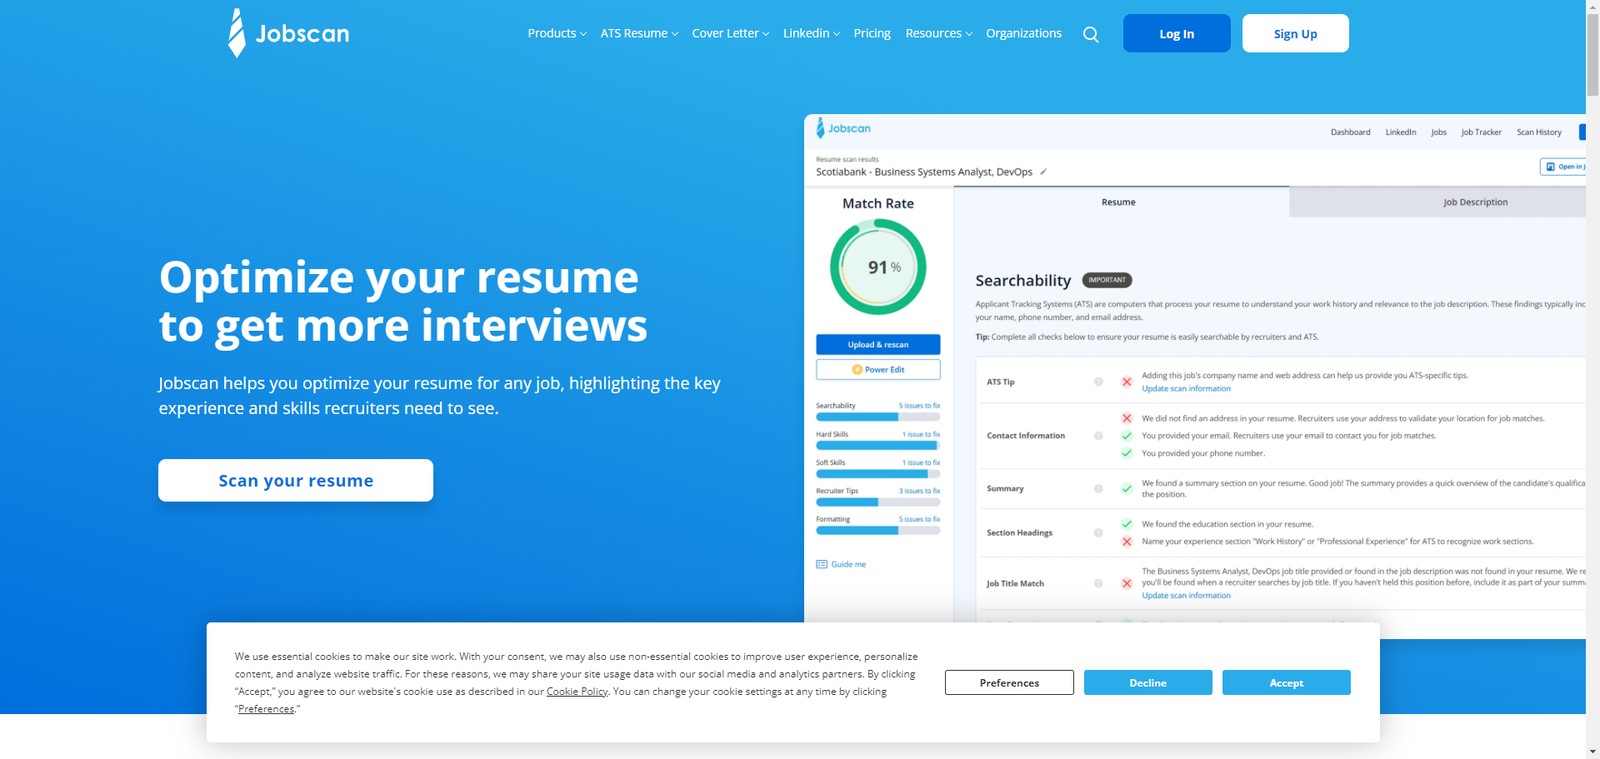Switch to the Job Description tab
Viewport: 1600px width, 759px height.
coord(1438,202)
